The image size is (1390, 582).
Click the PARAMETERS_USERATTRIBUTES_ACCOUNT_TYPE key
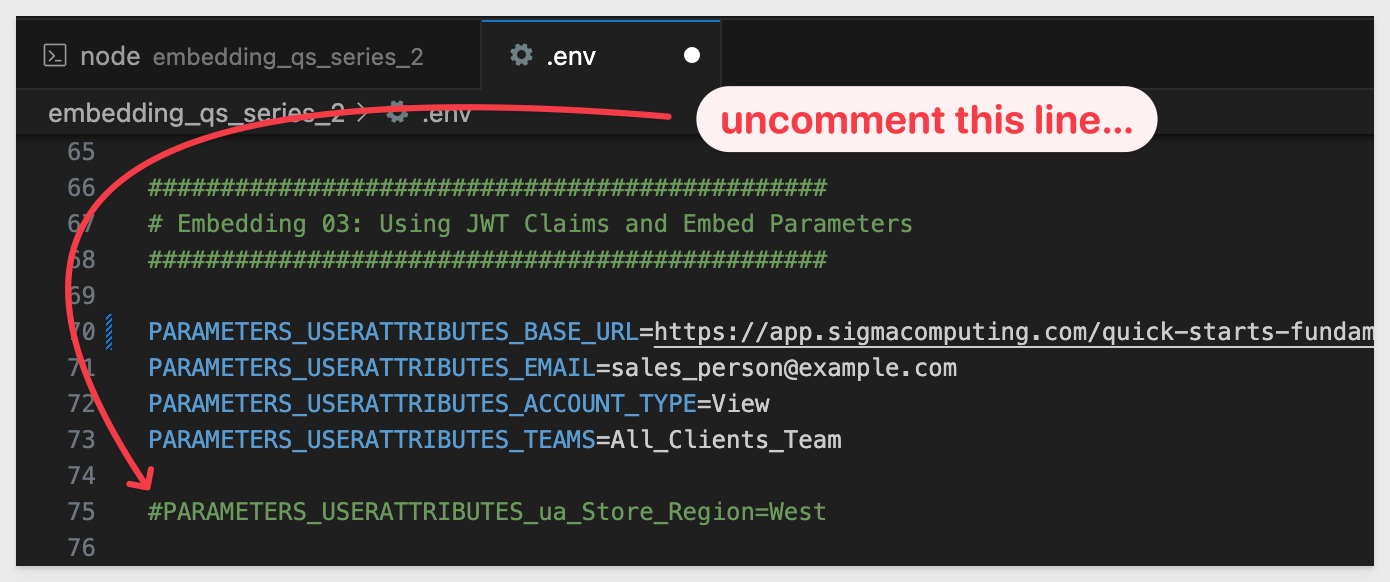click(422, 404)
